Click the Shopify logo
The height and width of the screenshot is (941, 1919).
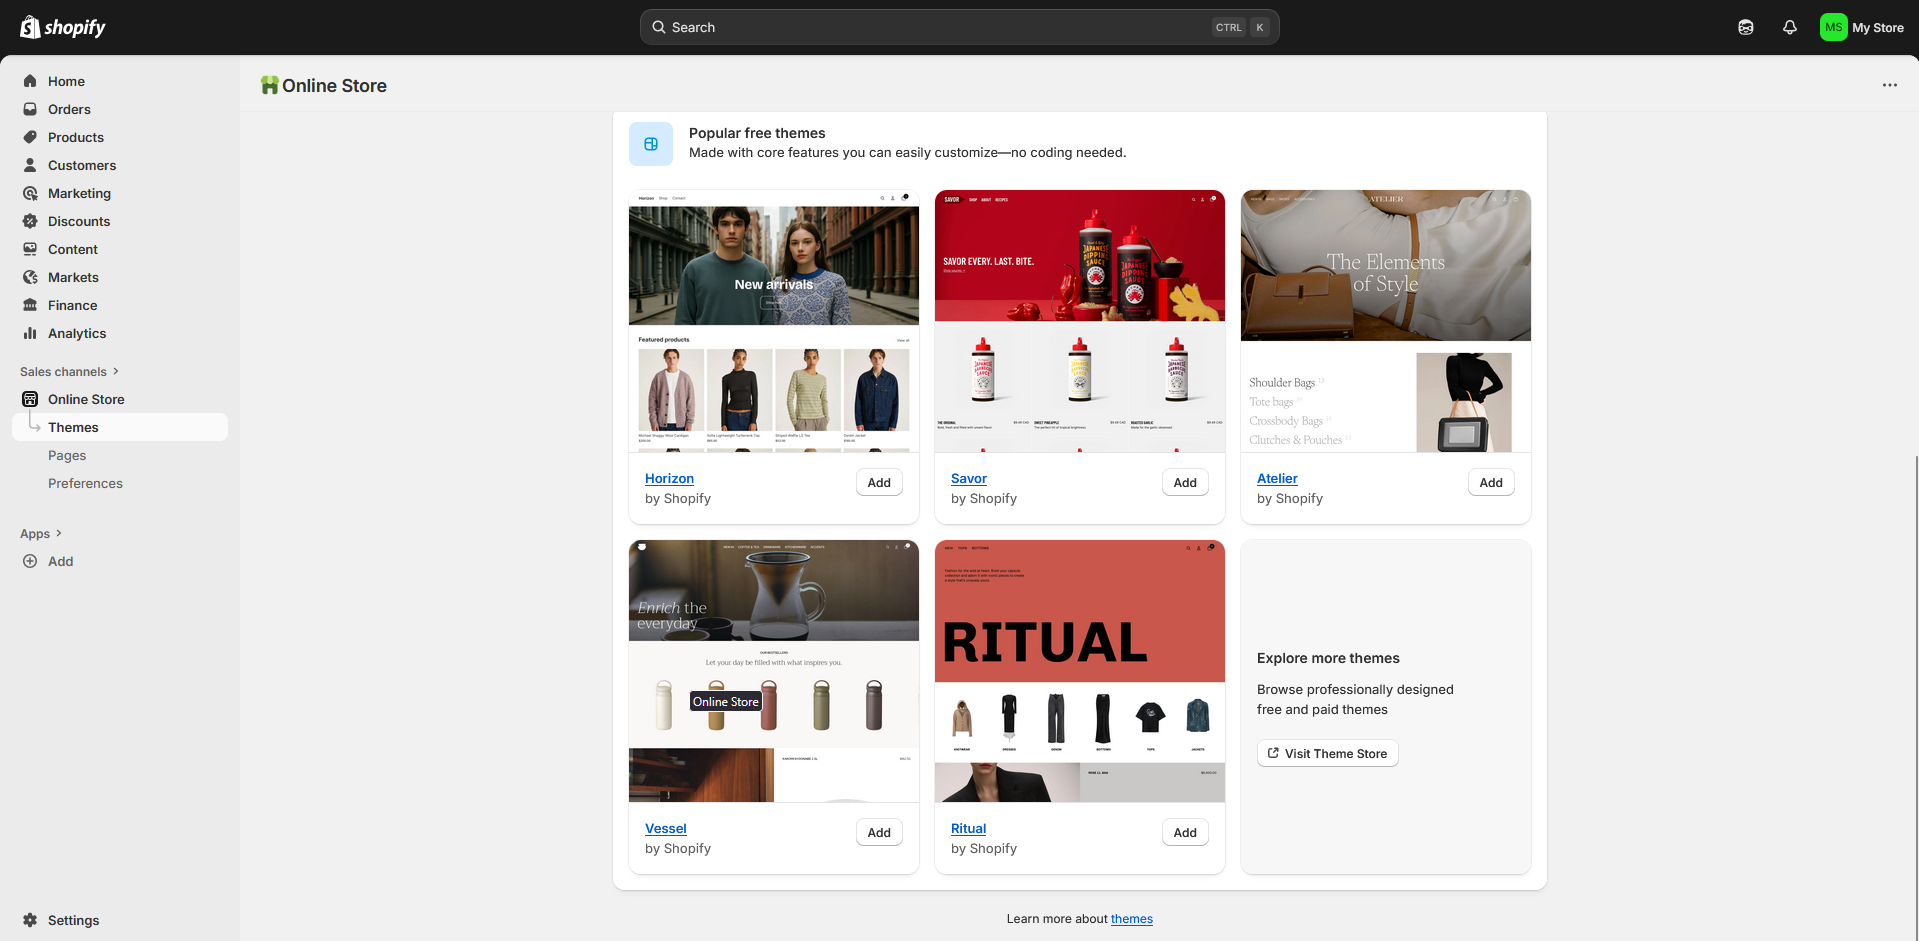click(62, 27)
